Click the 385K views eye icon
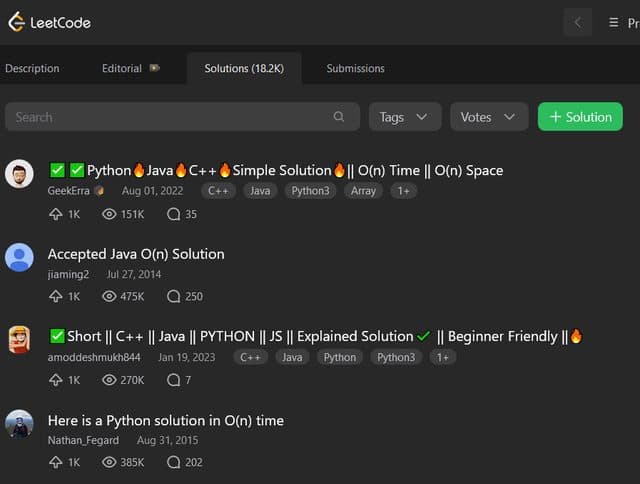 coord(109,462)
